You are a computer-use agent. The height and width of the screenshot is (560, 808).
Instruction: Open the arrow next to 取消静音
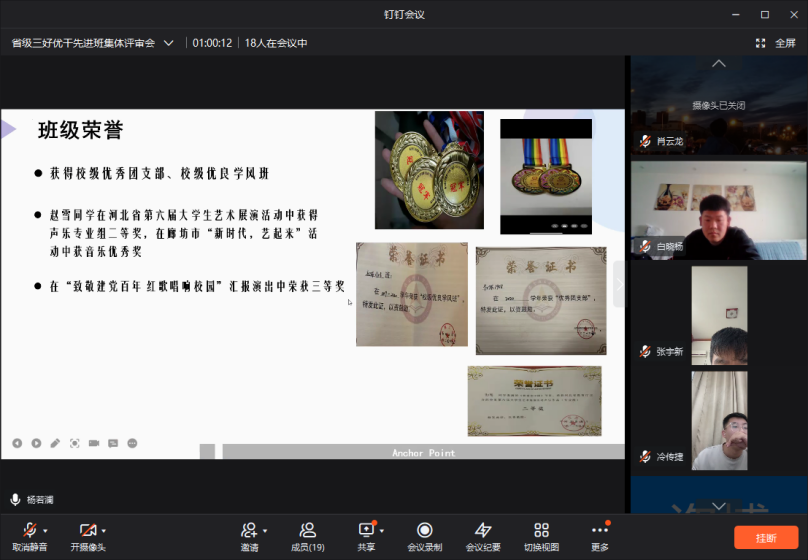pos(46,530)
